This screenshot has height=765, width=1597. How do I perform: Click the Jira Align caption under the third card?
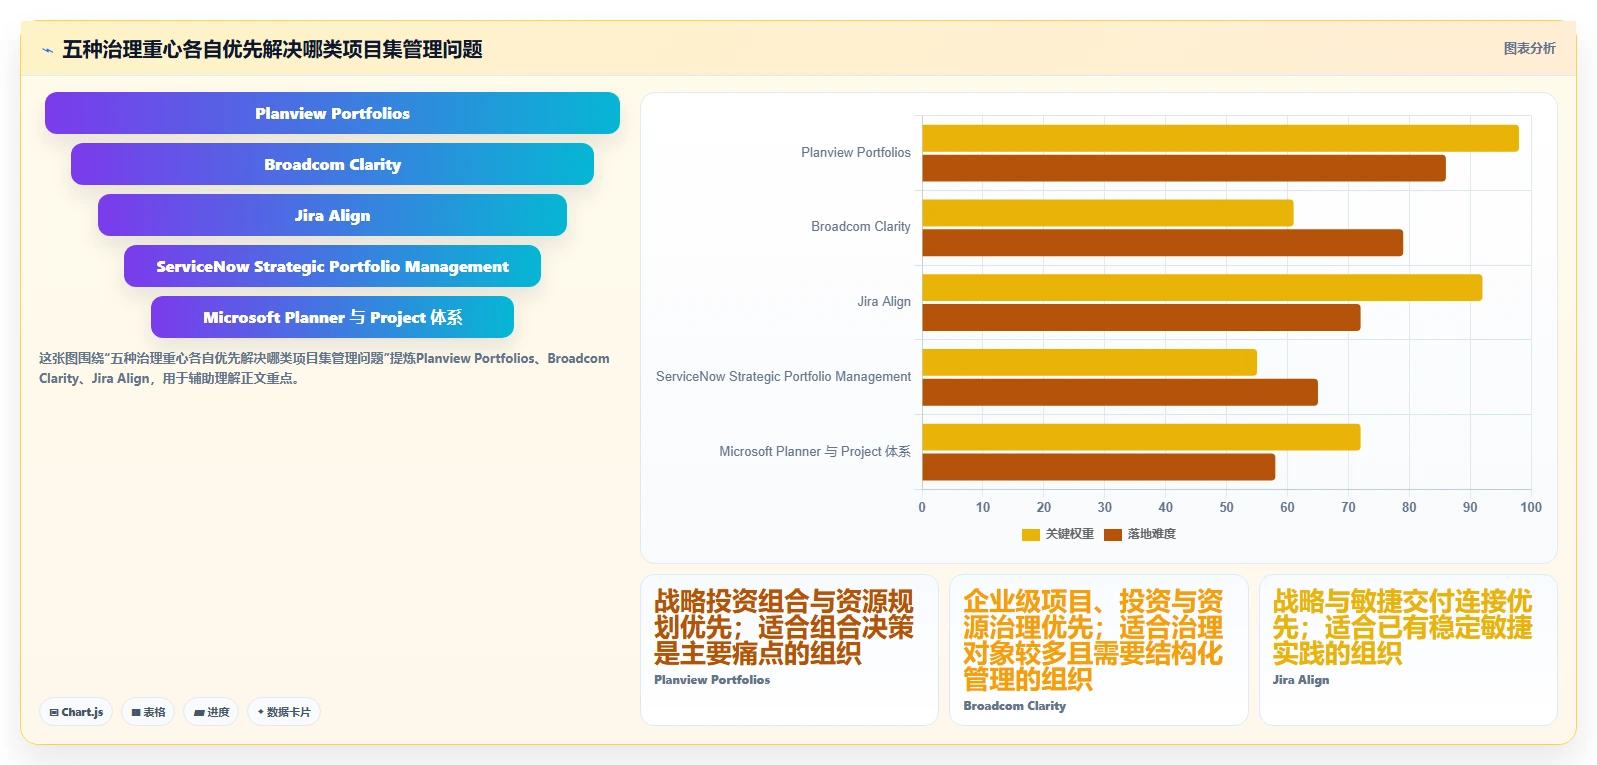coord(1301,680)
